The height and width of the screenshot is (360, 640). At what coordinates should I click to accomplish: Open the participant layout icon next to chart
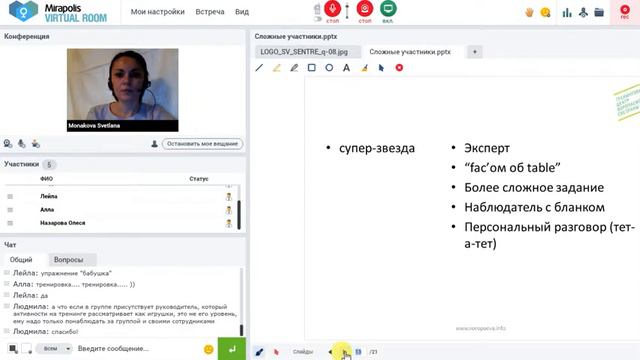583,13
